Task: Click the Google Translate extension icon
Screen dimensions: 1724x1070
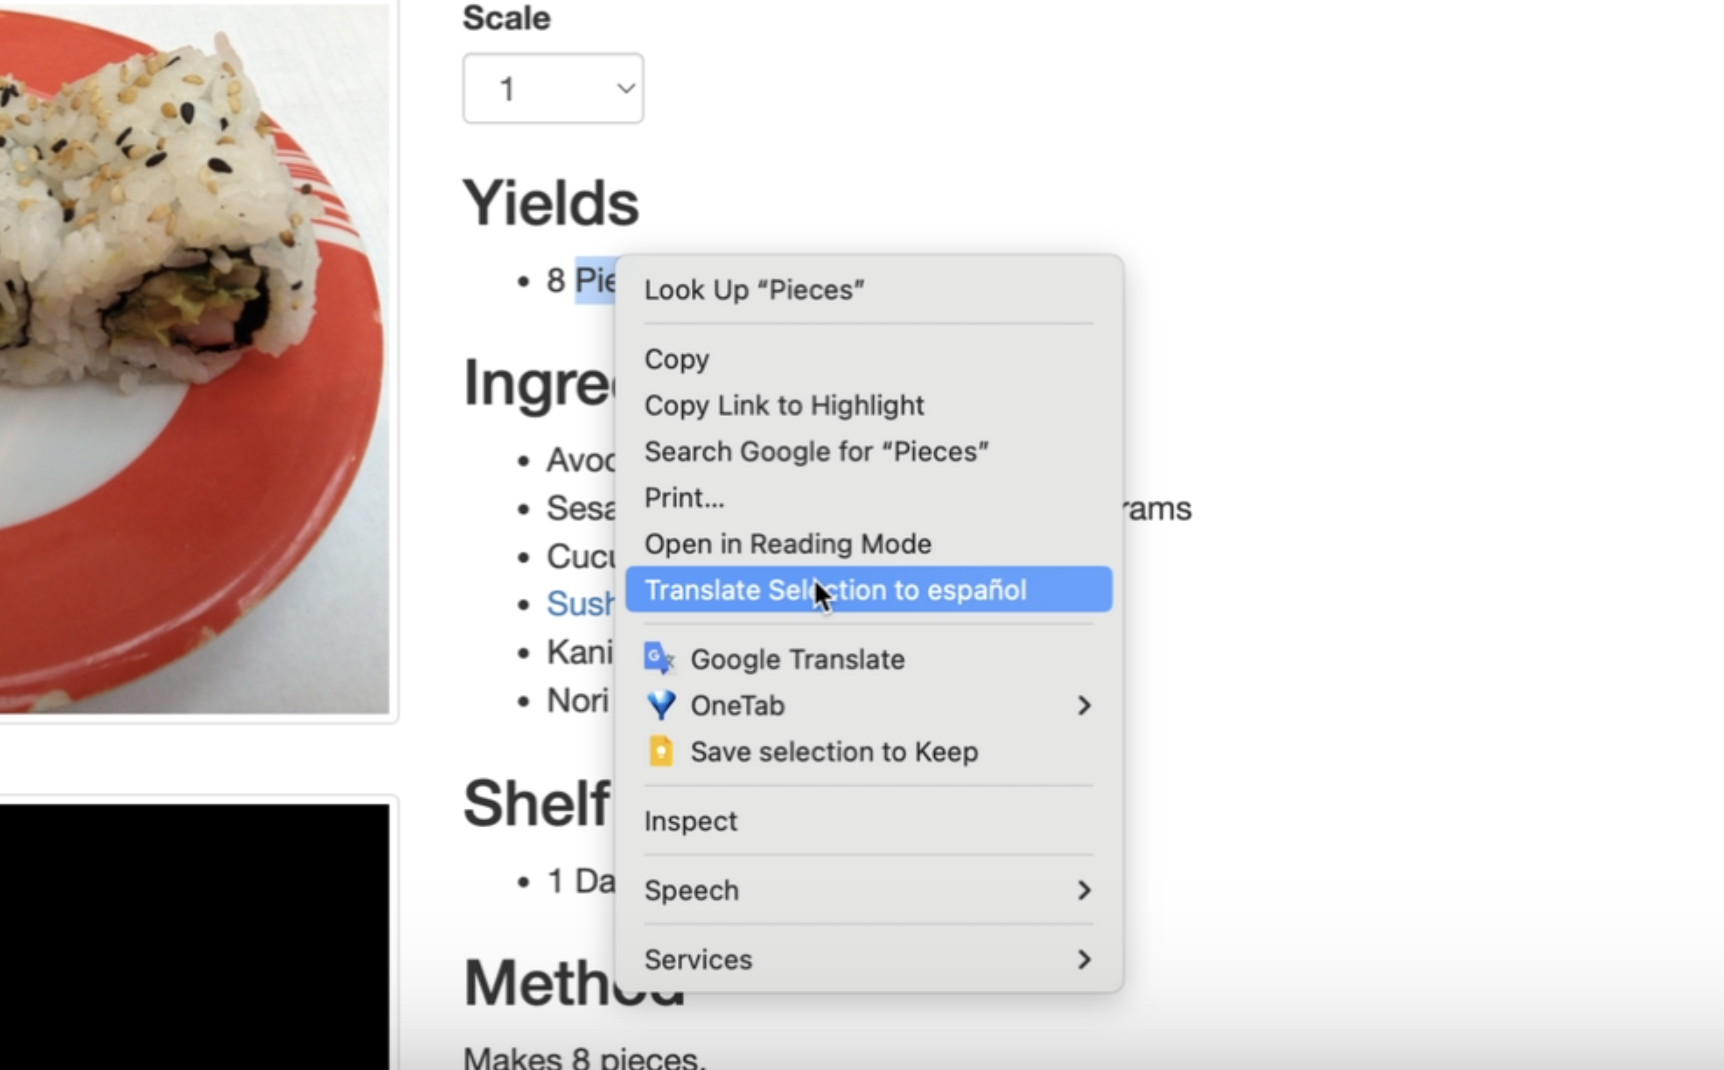Action: click(x=660, y=659)
